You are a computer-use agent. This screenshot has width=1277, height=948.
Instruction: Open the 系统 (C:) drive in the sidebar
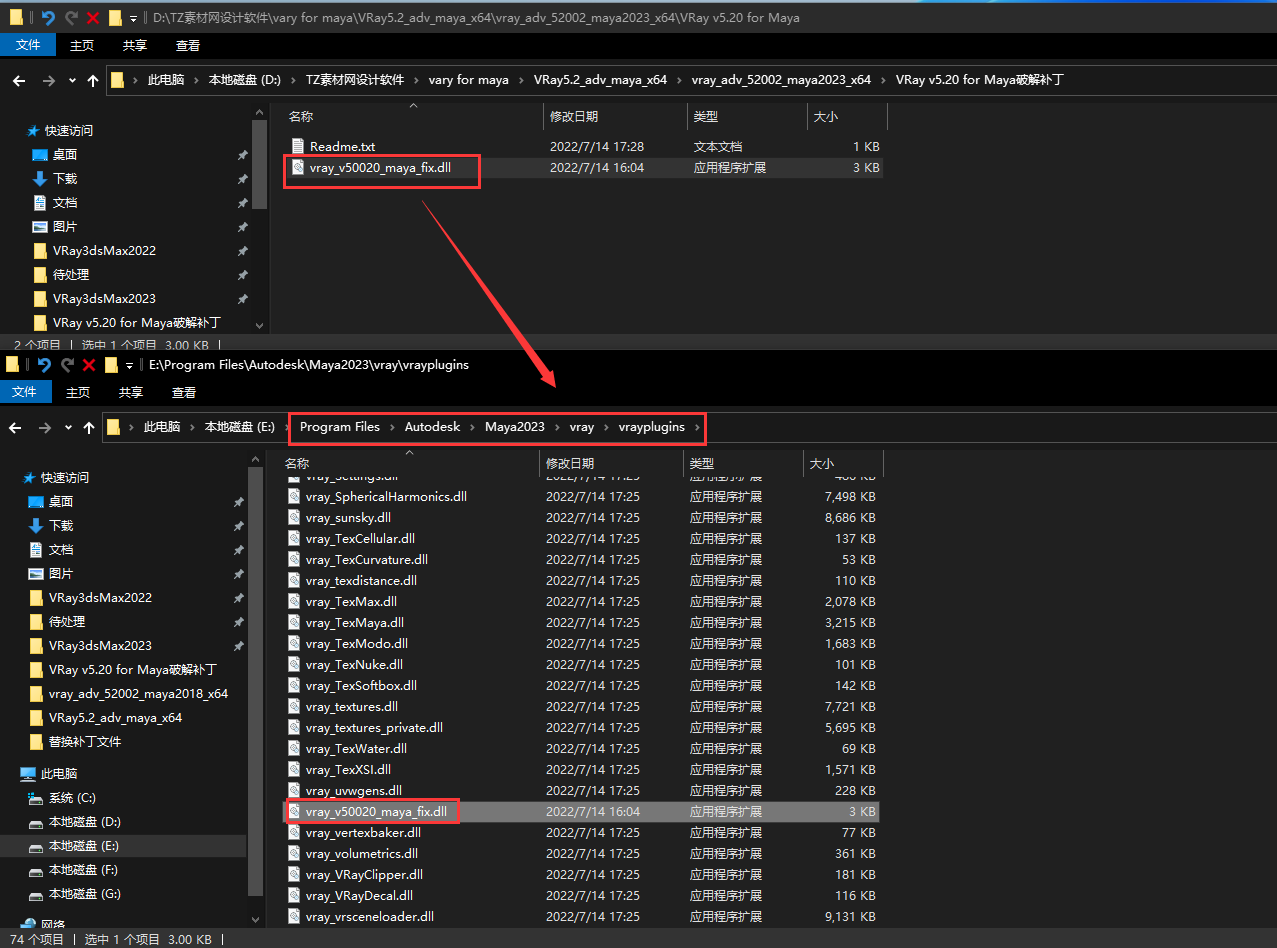click(72, 798)
